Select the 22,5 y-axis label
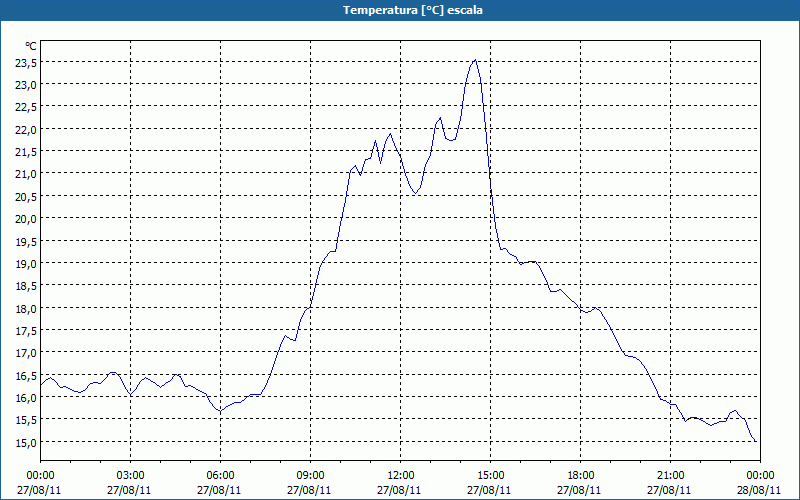The height and width of the screenshot is (500, 800). (x=25, y=107)
